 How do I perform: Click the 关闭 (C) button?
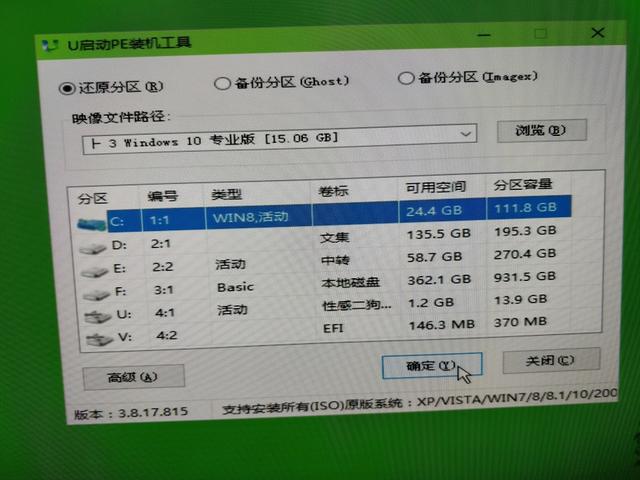(551, 360)
